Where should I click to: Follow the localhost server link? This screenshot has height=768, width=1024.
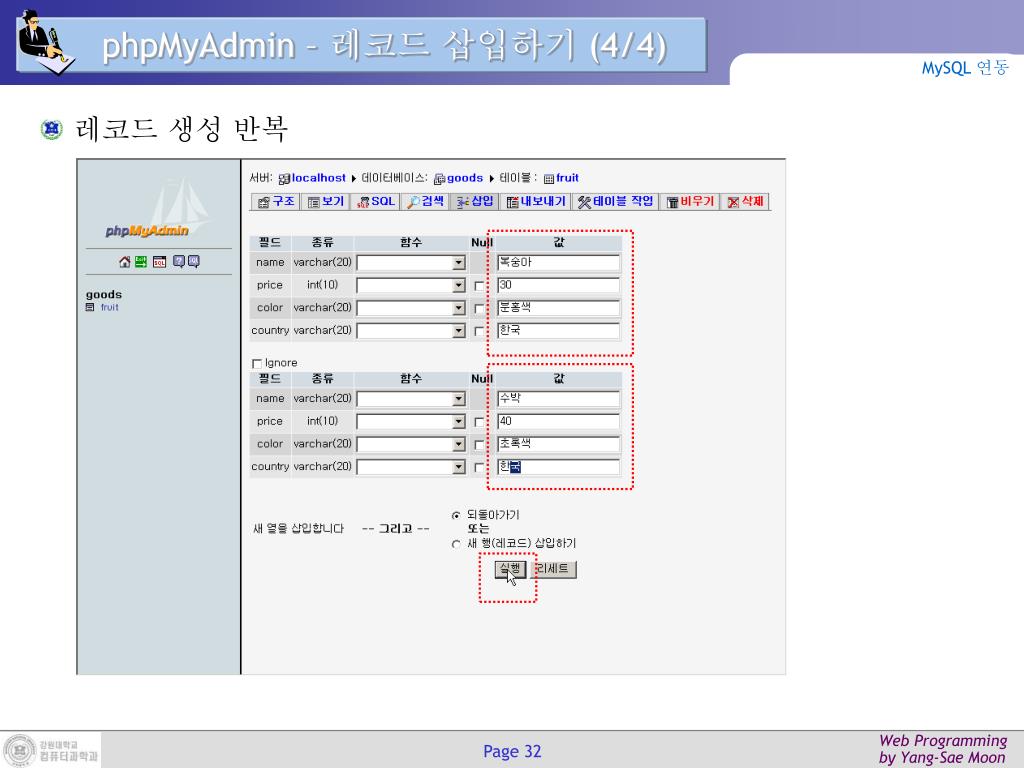pyautogui.click(x=319, y=178)
